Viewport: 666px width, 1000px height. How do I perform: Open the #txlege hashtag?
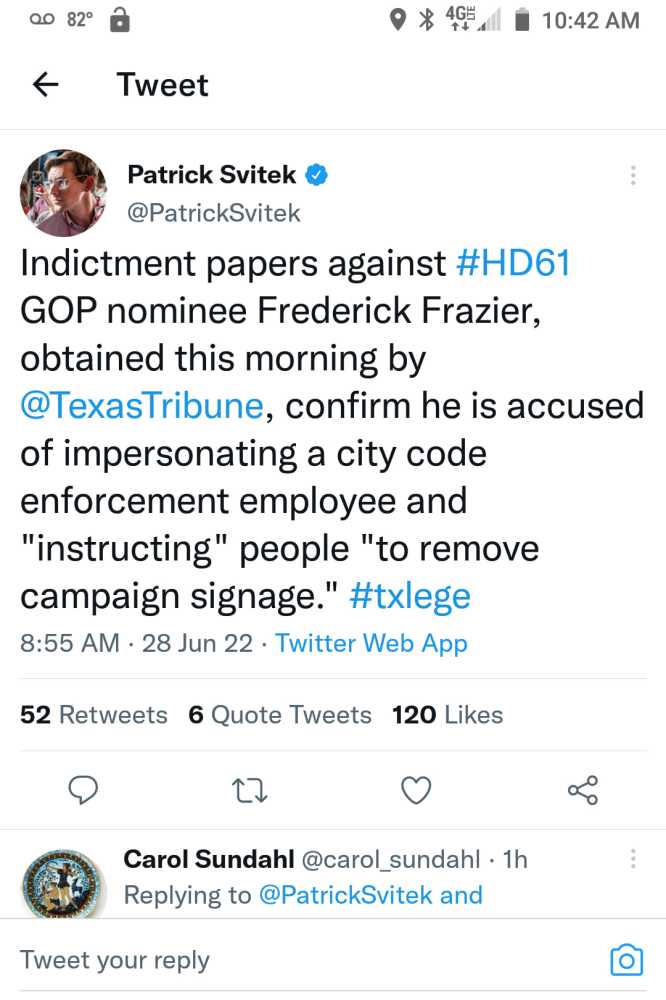(x=410, y=596)
